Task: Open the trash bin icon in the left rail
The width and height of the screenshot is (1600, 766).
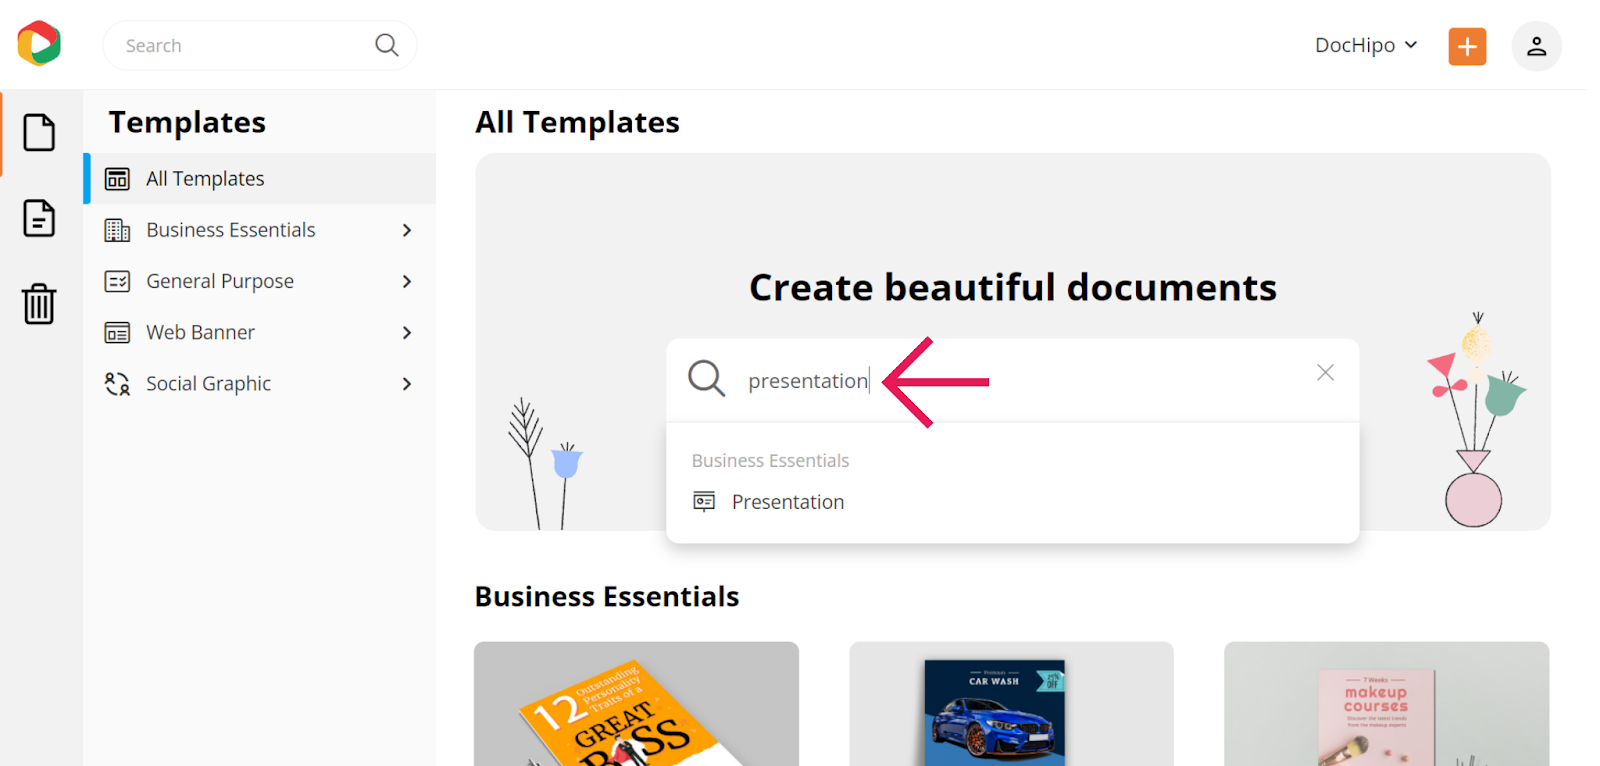Action: [39, 304]
